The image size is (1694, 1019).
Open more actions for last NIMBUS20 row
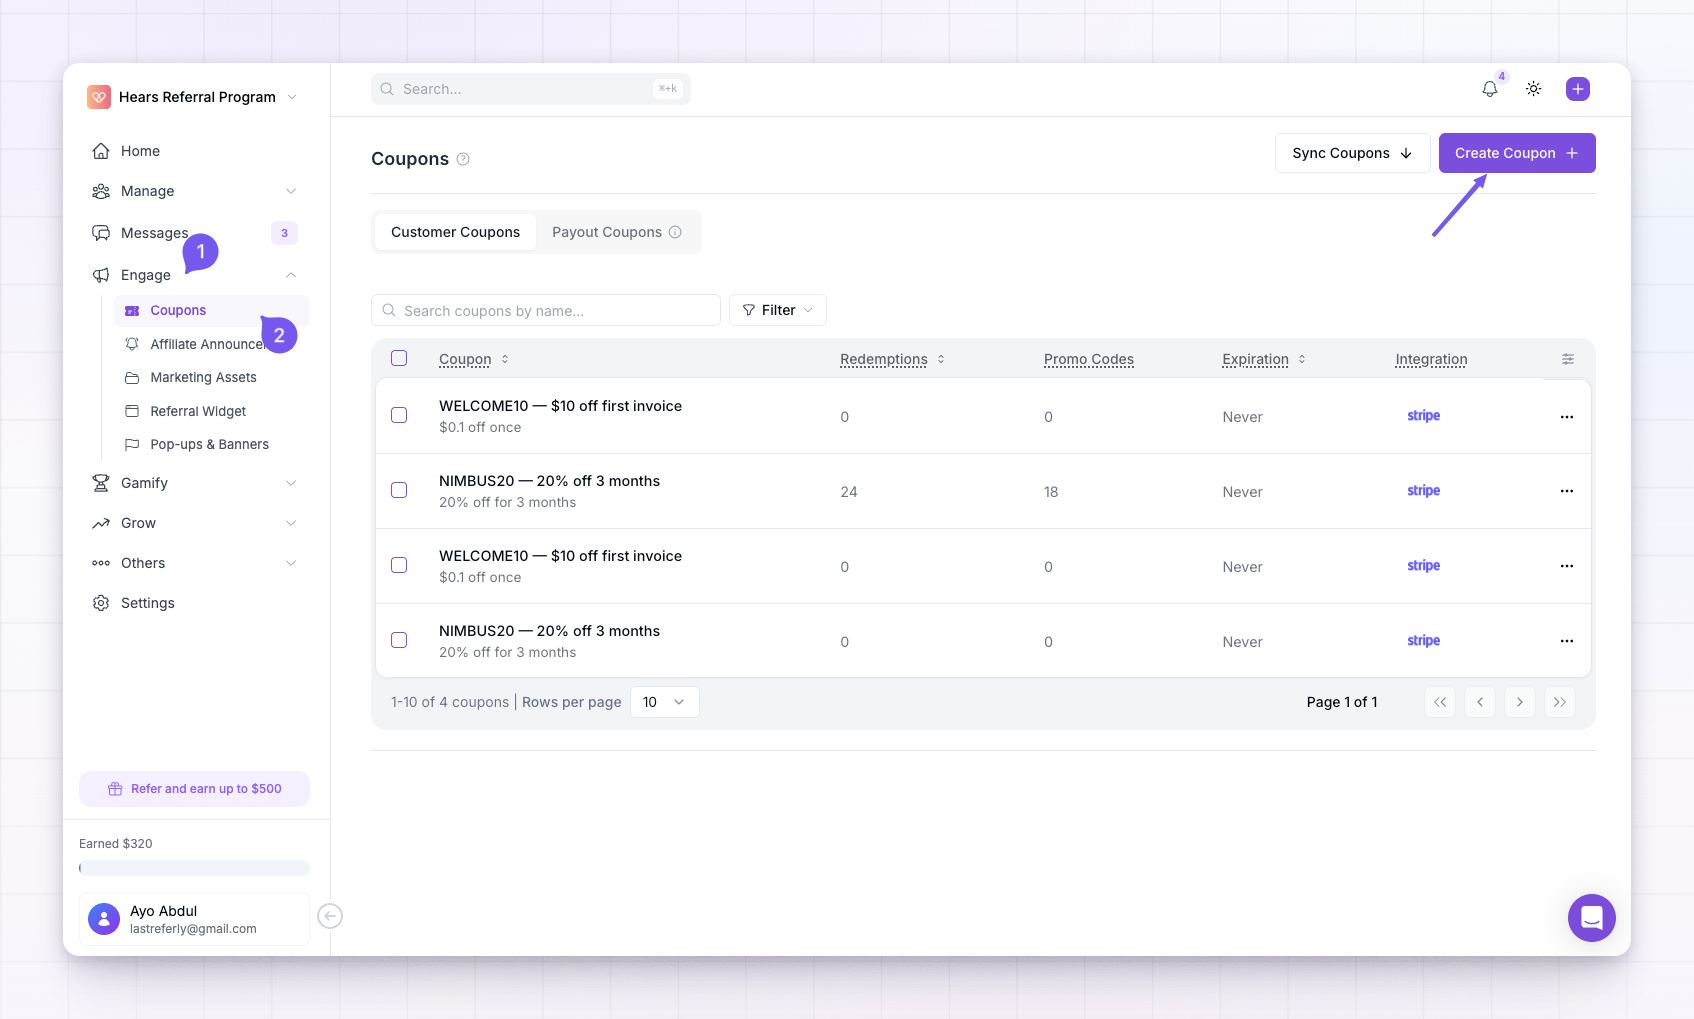coord(1567,641)
